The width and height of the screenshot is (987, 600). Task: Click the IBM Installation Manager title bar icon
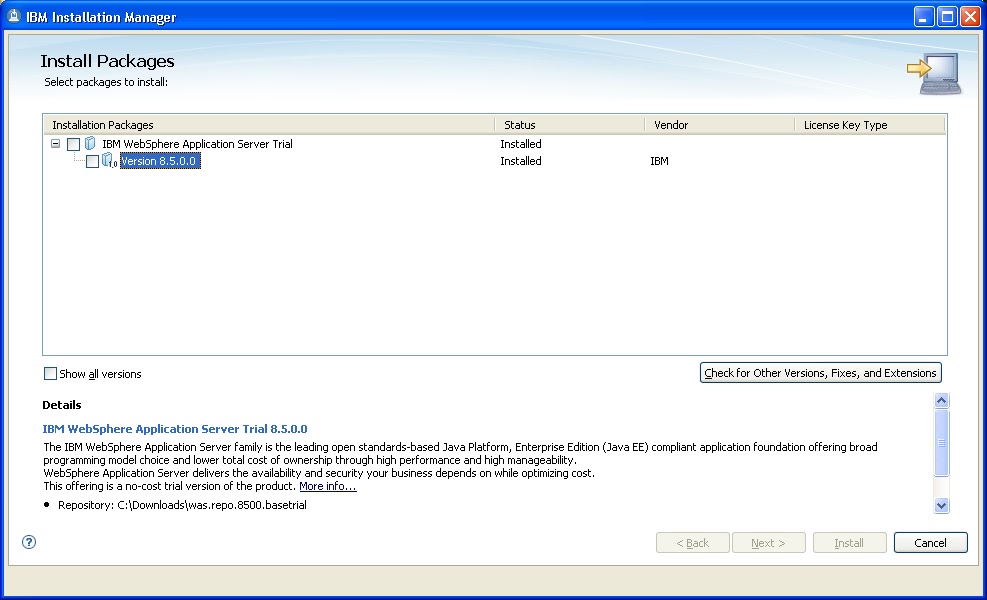(13, 16)
